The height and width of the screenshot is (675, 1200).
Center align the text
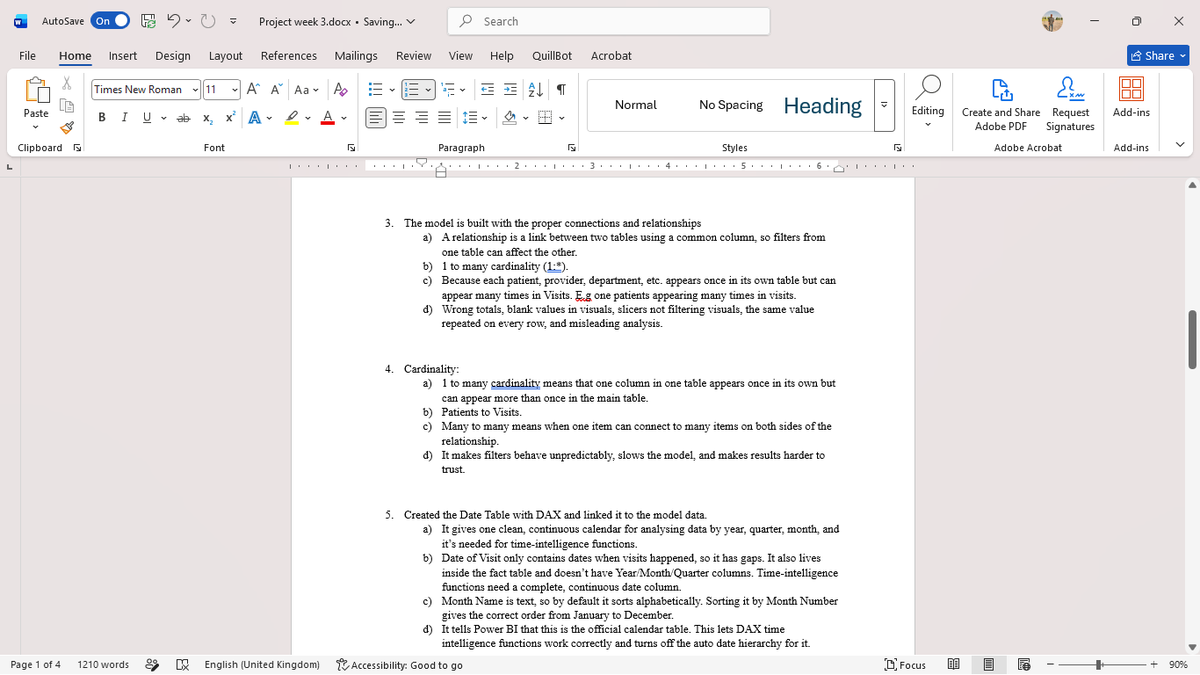point(398,118)
